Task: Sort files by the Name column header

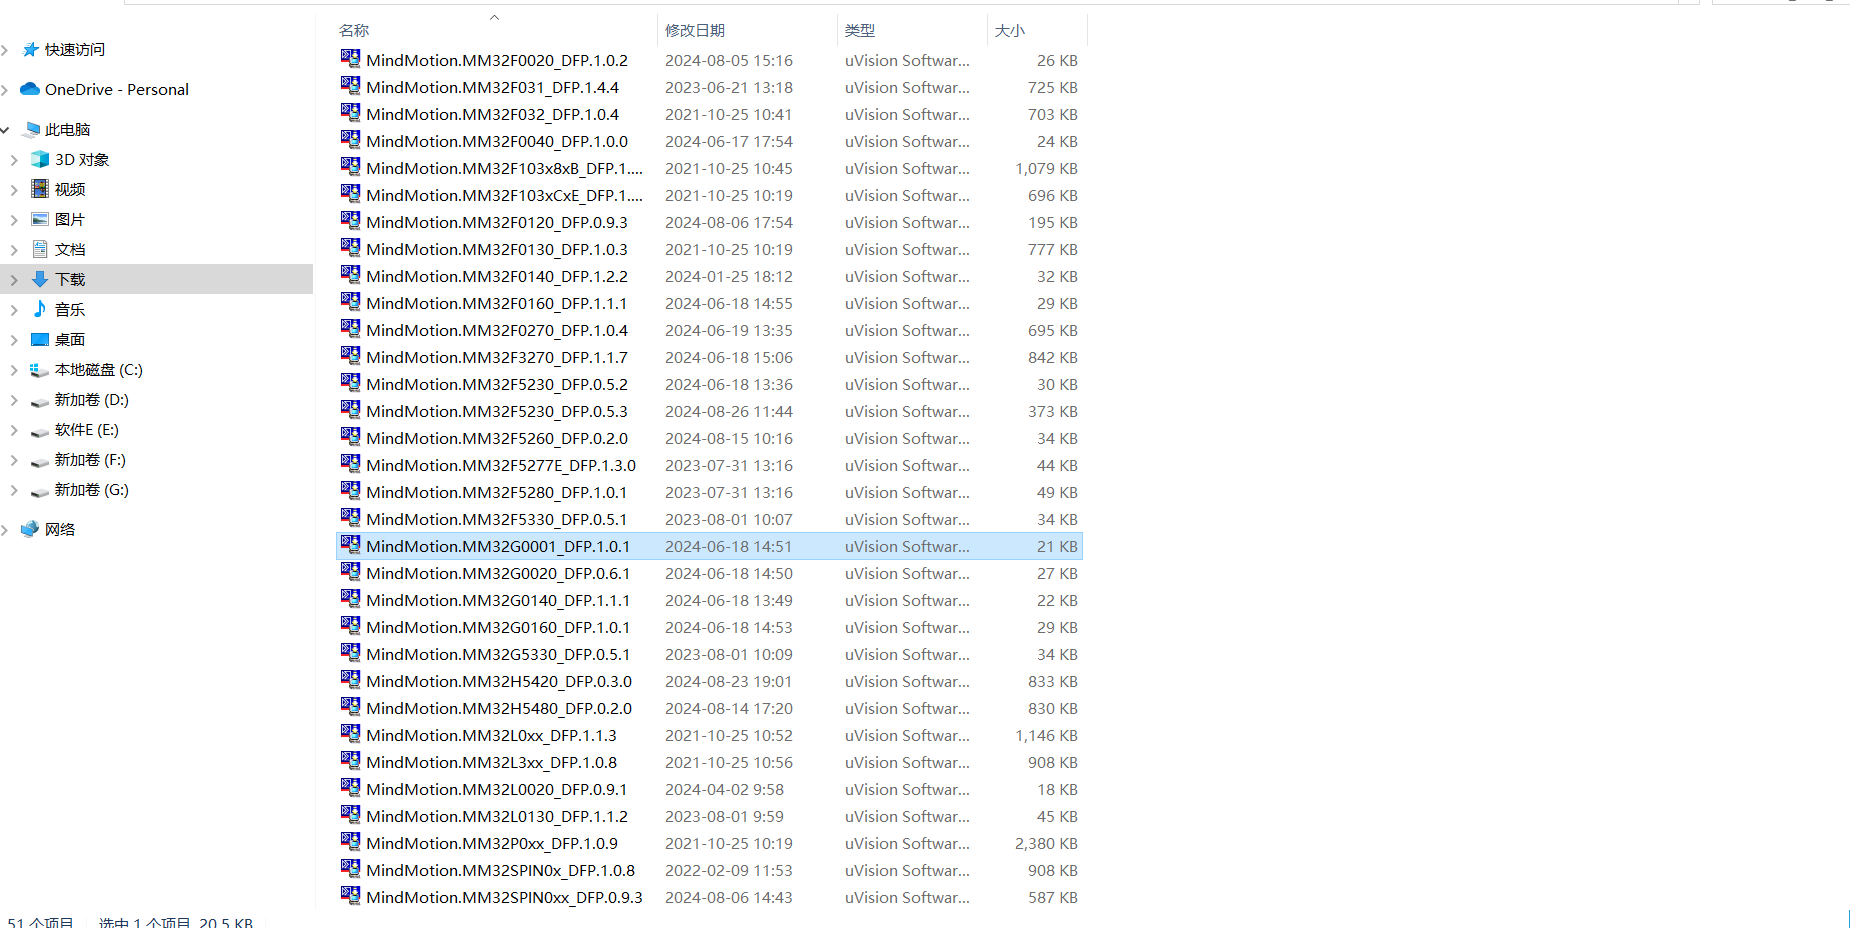Action: click(354, 31)
